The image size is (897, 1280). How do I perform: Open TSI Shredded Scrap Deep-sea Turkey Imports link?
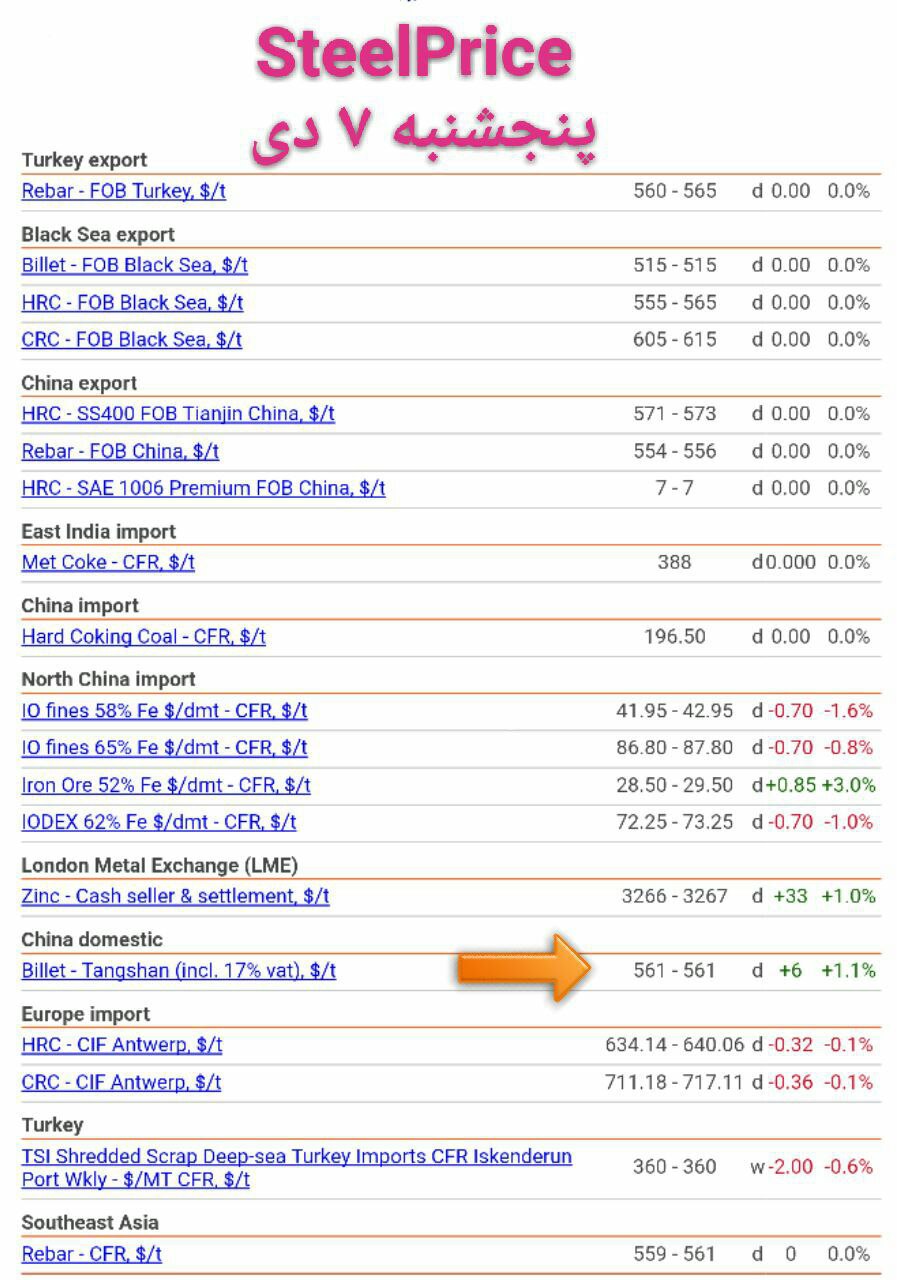click(297, 1167)
